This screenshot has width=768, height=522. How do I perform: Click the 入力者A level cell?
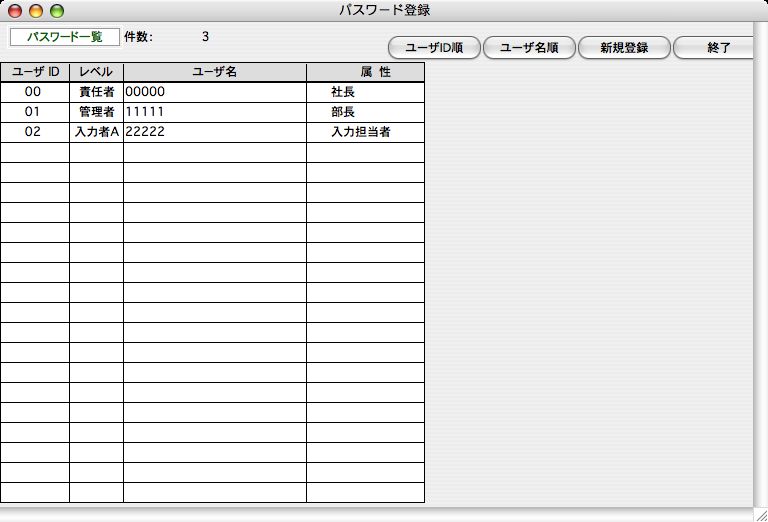click(96, 132)
